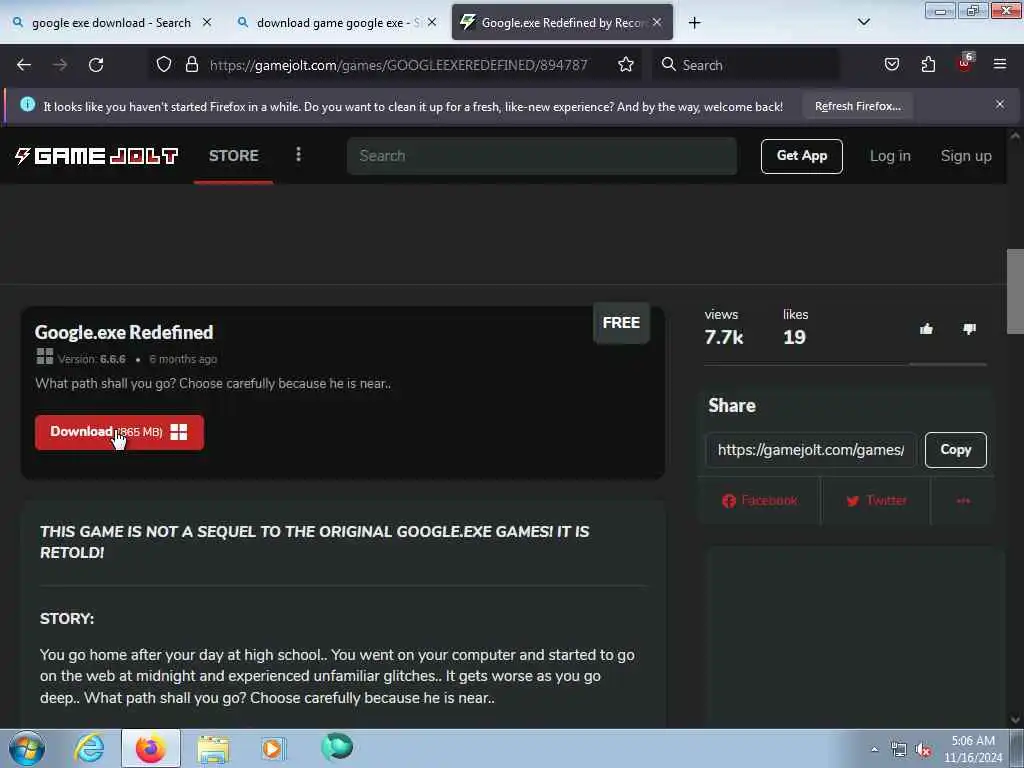Launch Internet Explorer from taskbar
This screenshot has height=768, width=1024.
click(x=89, y=748)
